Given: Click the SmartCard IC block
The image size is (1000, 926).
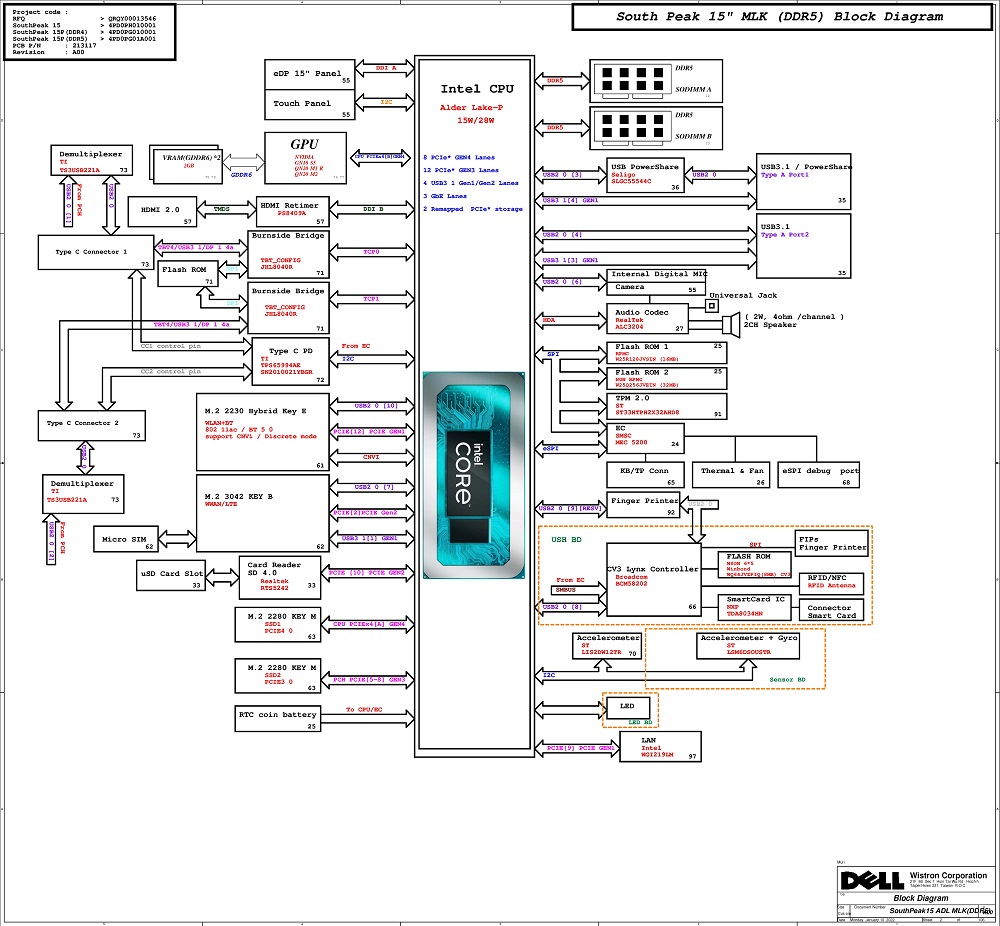Looking at the screenshot, I should (754, 606).
